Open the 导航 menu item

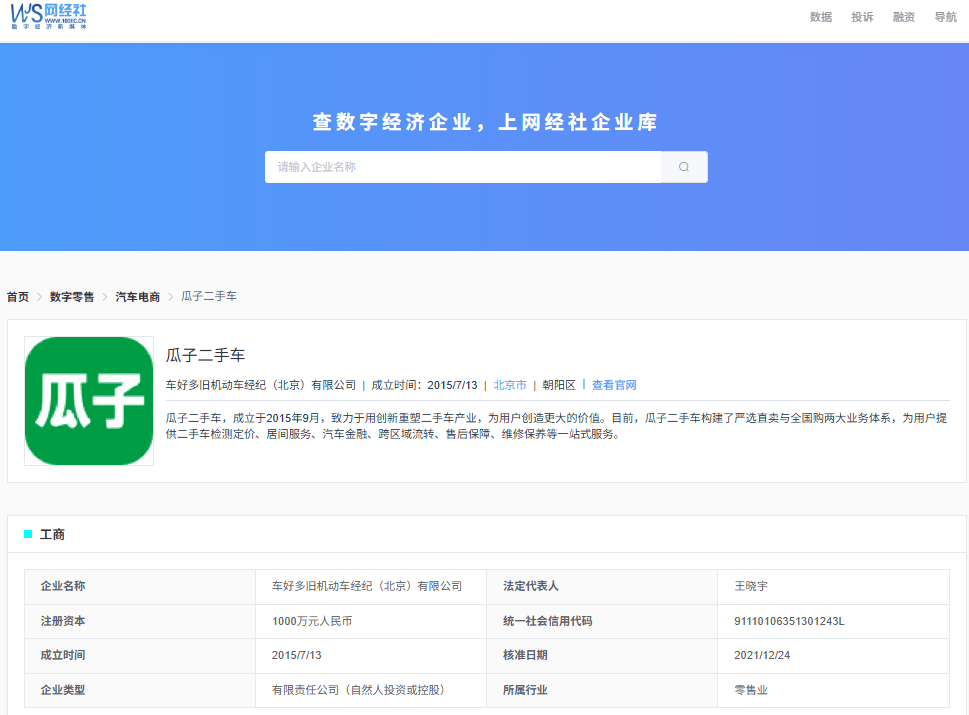(945, 17)
